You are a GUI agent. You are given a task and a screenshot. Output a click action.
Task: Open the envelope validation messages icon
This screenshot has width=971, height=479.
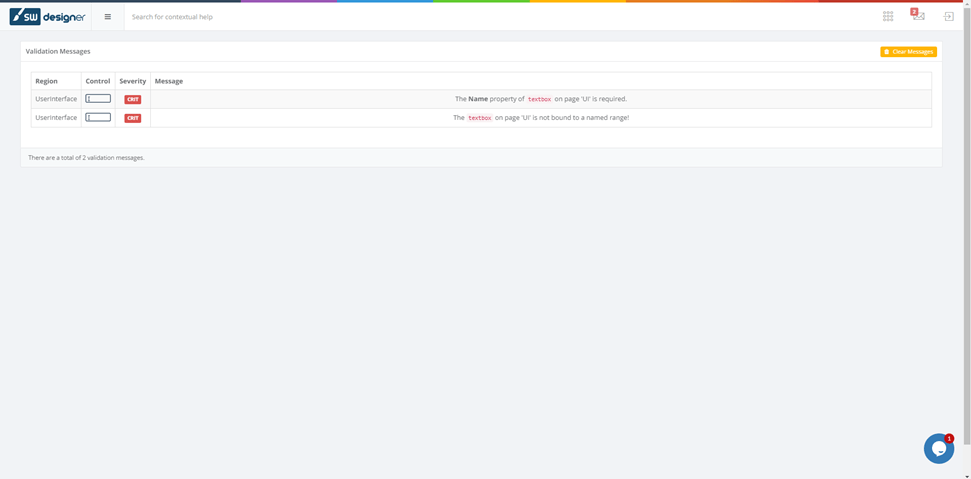click(918, 16)
